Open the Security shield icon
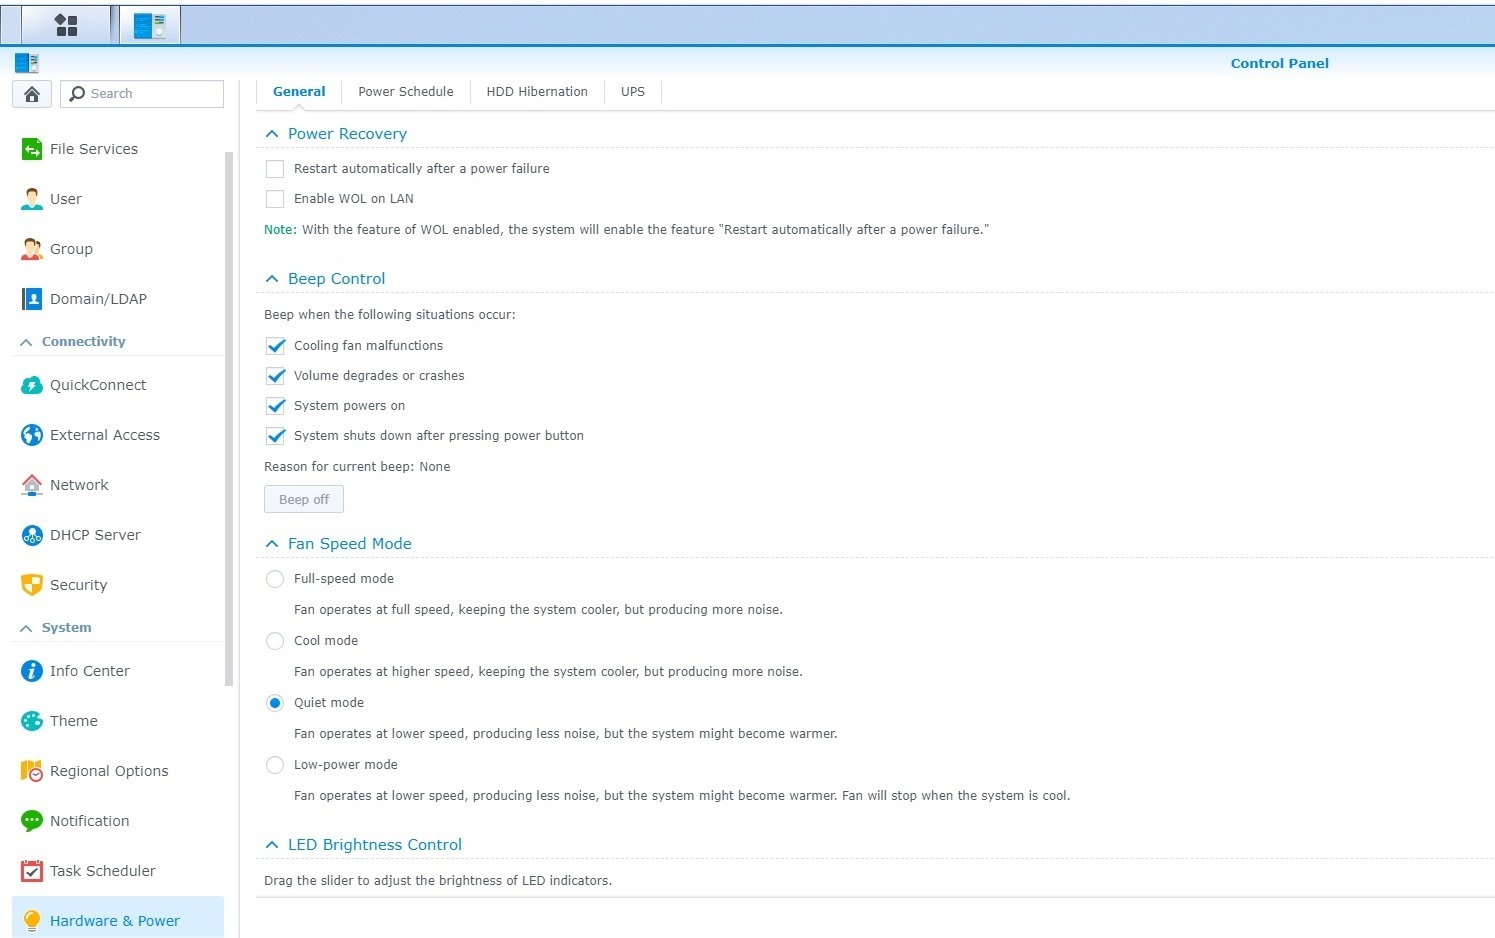Viewport: 1495px width, 938px height. 32,585
